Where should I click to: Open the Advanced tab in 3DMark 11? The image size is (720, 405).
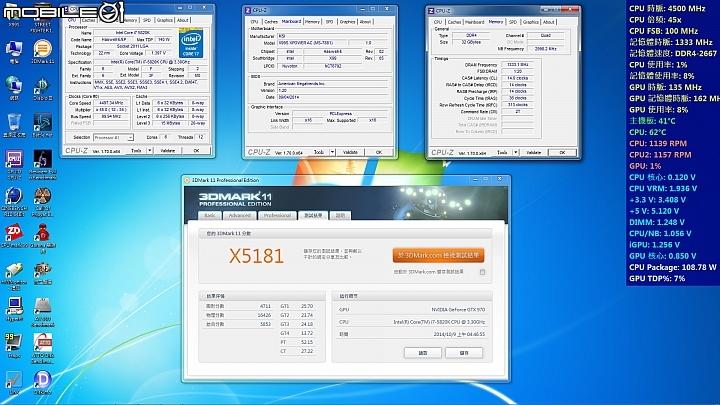[240, 215]
